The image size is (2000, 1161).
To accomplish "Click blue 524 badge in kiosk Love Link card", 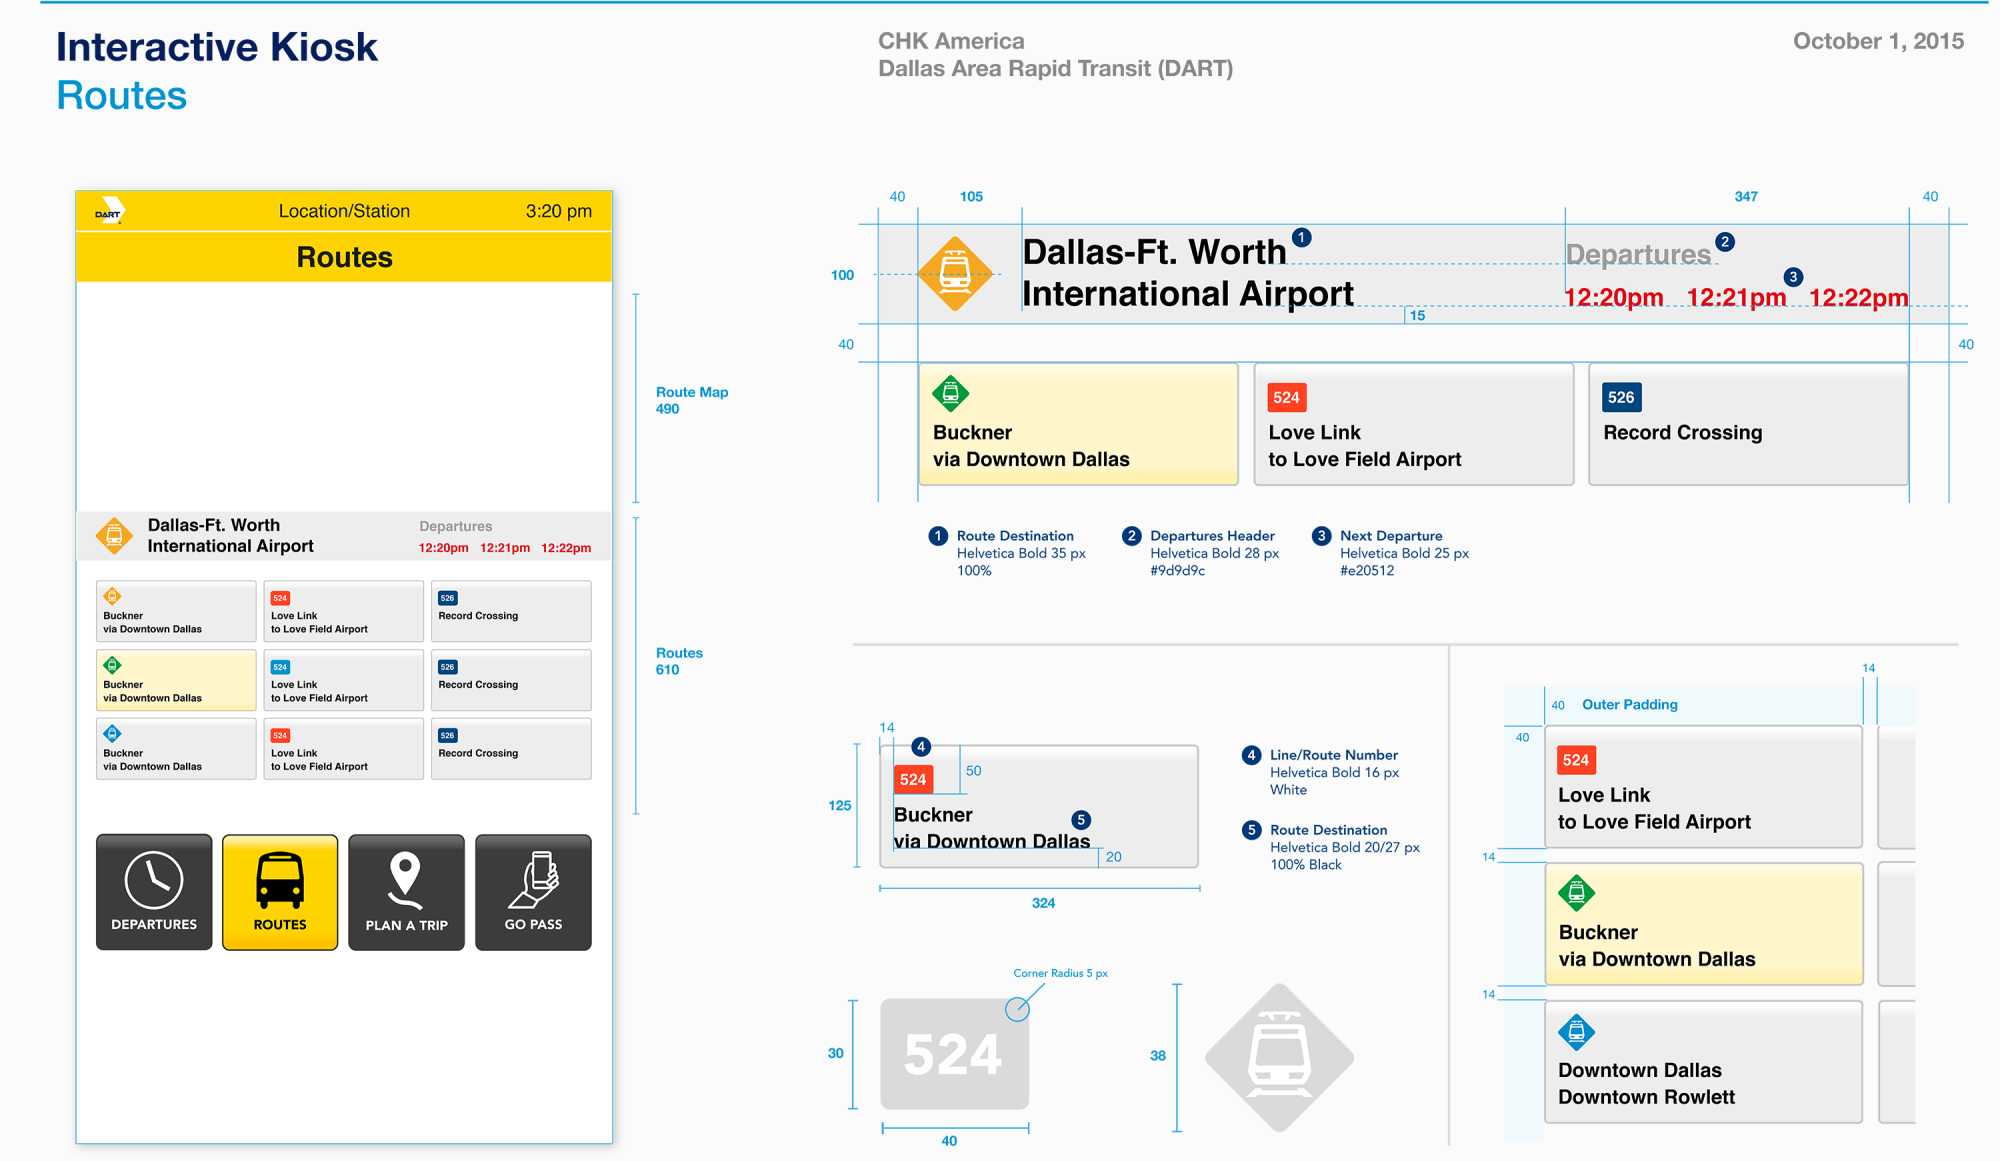I will click(x=280, y=667).
